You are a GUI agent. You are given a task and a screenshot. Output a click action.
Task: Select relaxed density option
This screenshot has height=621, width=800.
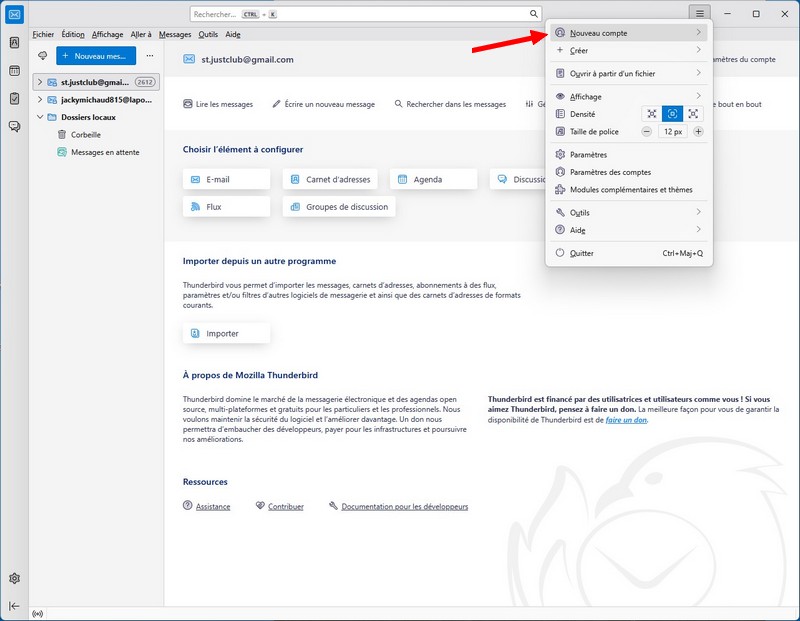tap(693, 114)
